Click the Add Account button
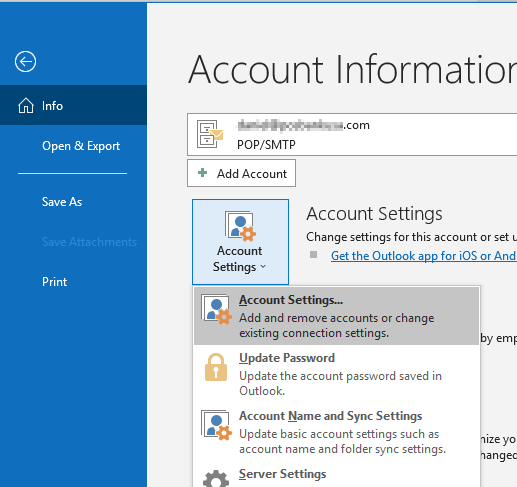Image resolution: width=517 pixels, height=487 pixels. (241, 173)
